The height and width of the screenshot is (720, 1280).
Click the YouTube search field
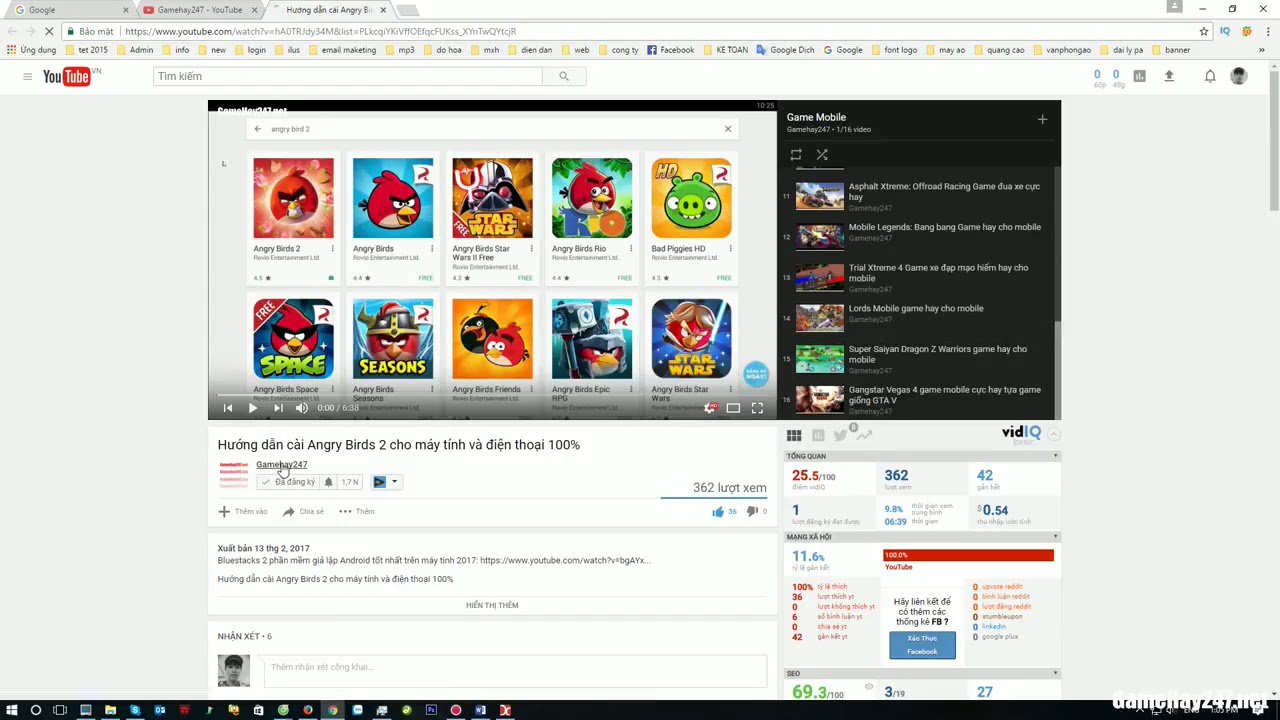348,76
